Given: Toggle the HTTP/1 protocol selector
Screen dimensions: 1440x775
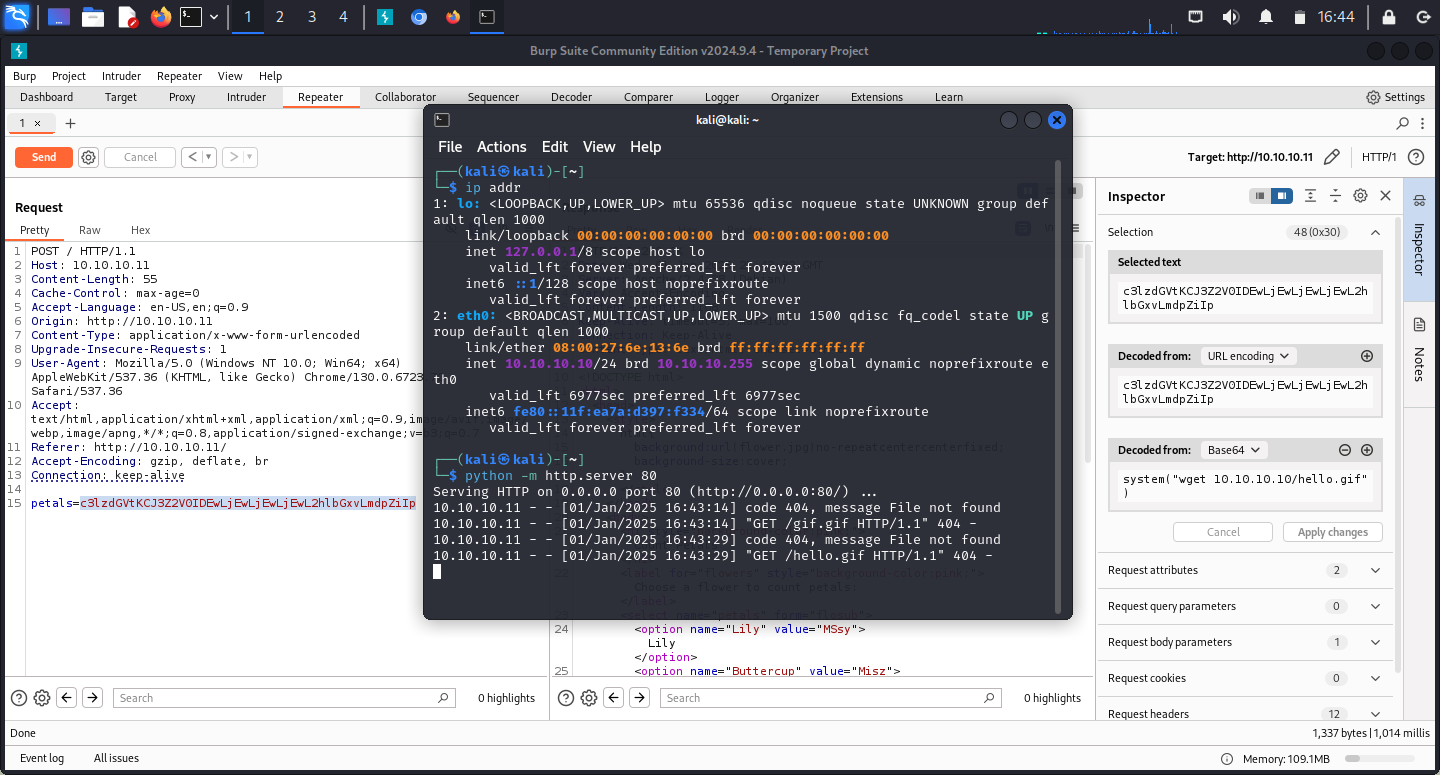Looking at the screenshot, I should click(1379, 157).
